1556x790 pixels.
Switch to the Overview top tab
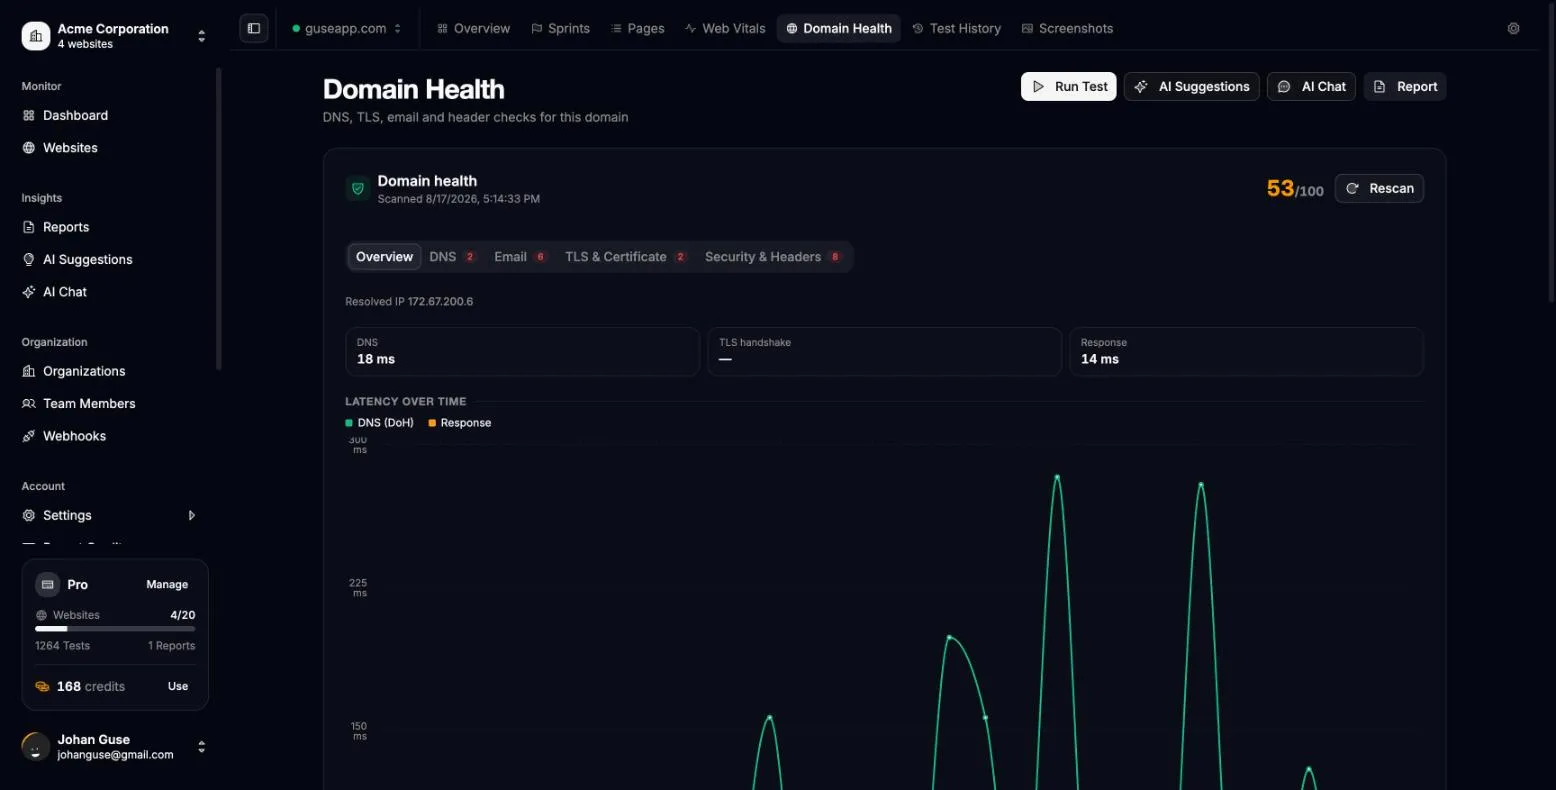coord(474,28)
